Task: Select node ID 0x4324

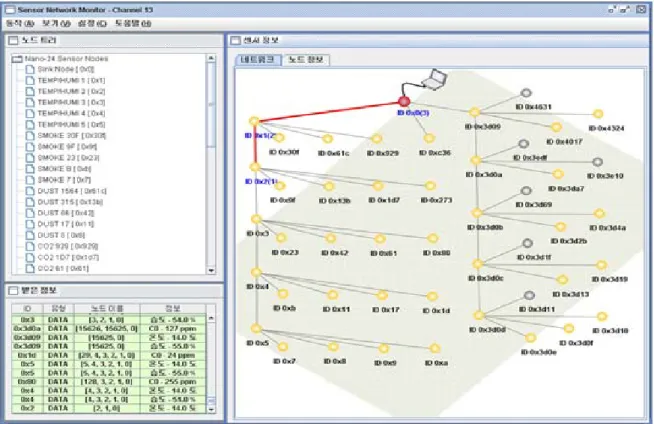Action: point(598,113)
